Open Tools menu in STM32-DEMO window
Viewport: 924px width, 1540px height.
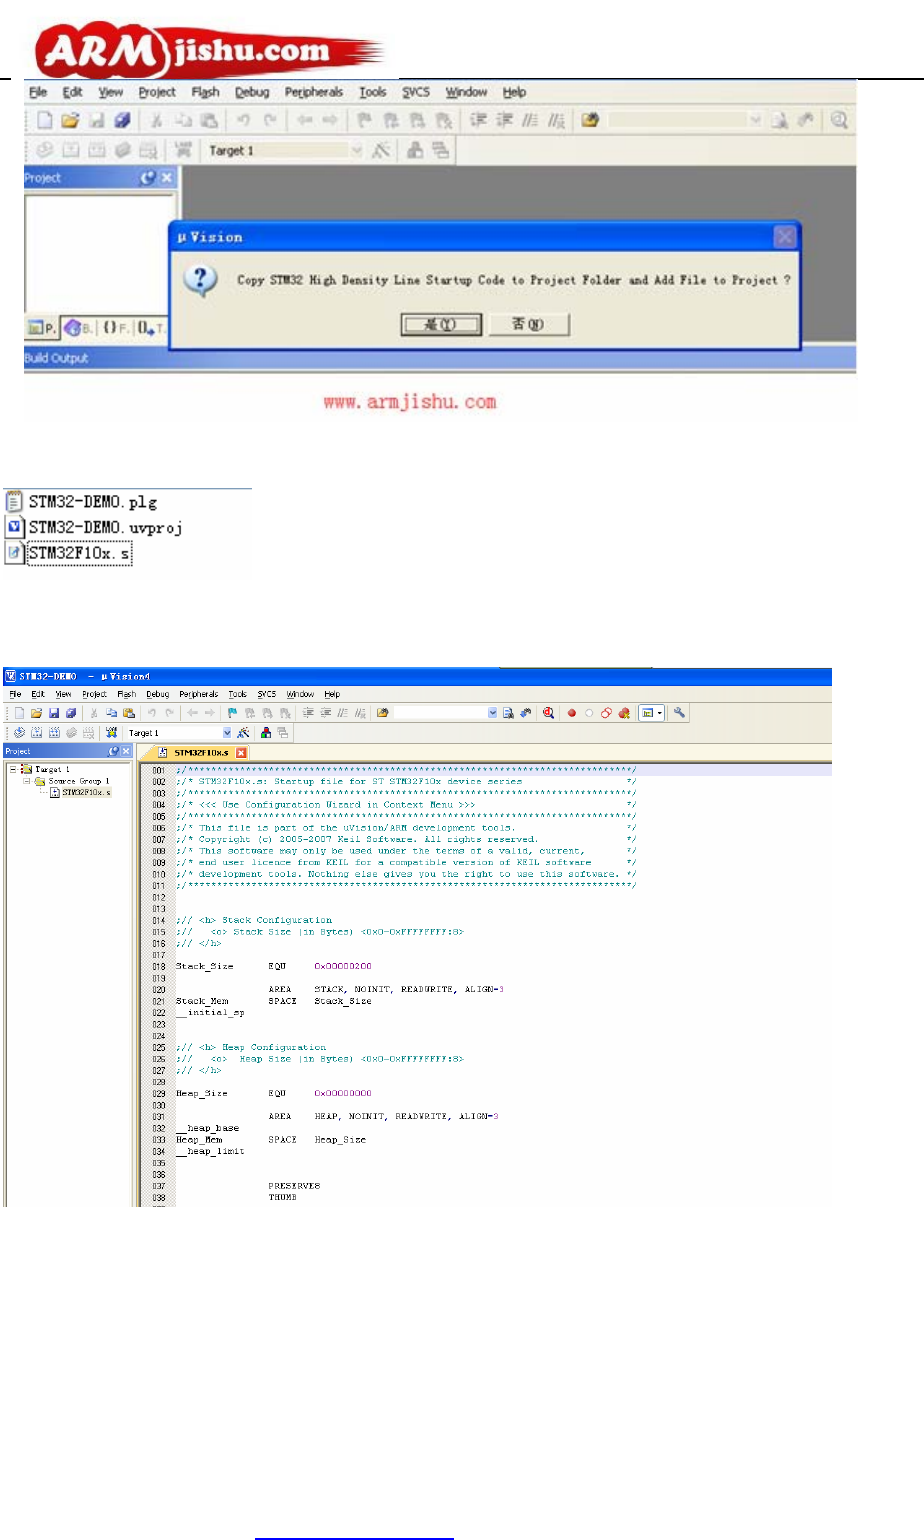pos(237,694)
